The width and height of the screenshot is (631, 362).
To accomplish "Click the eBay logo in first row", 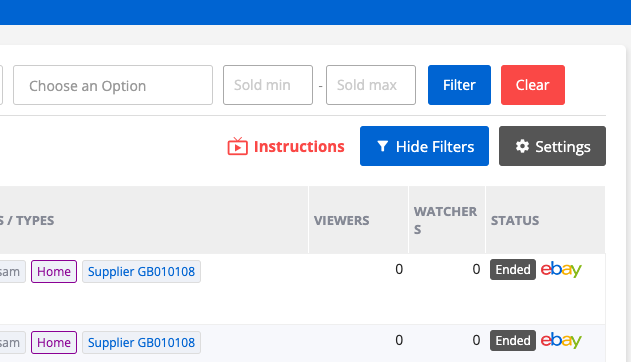I will 561,269.
